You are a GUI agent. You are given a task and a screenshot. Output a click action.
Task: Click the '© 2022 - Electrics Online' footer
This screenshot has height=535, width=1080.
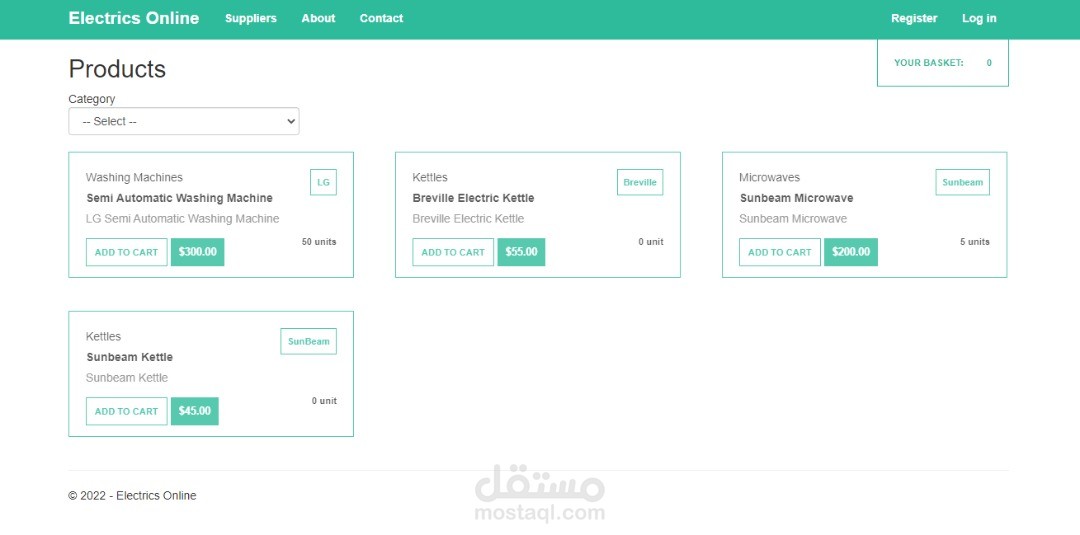coord(132,496)
